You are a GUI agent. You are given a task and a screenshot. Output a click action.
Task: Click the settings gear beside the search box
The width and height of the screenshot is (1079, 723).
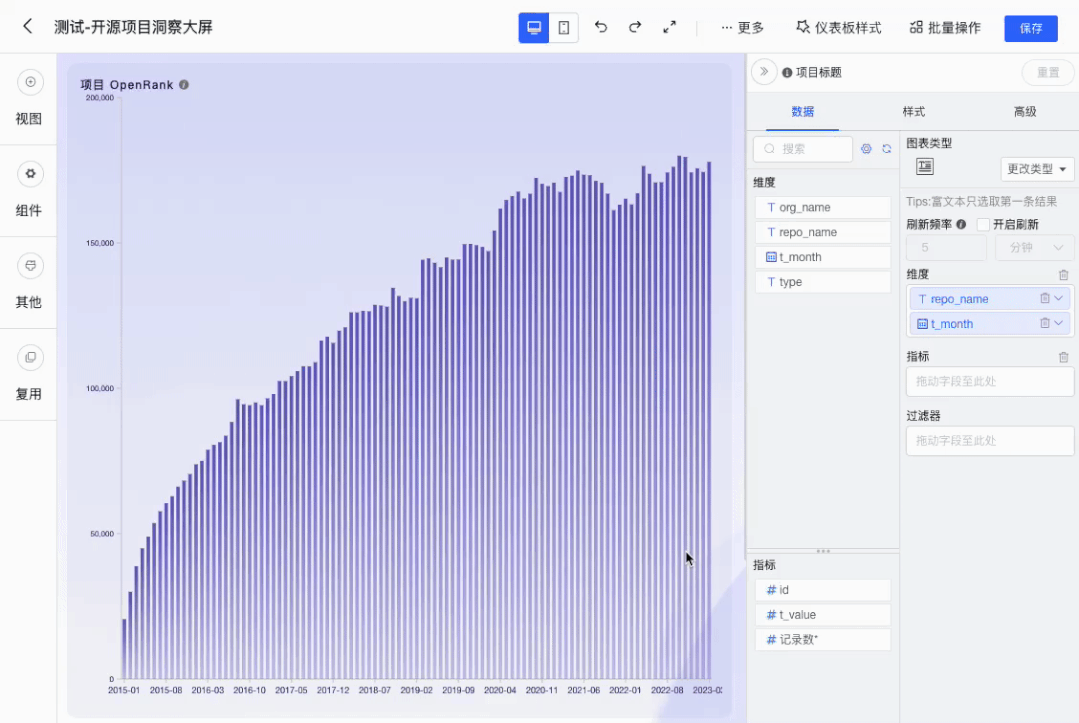866,148
